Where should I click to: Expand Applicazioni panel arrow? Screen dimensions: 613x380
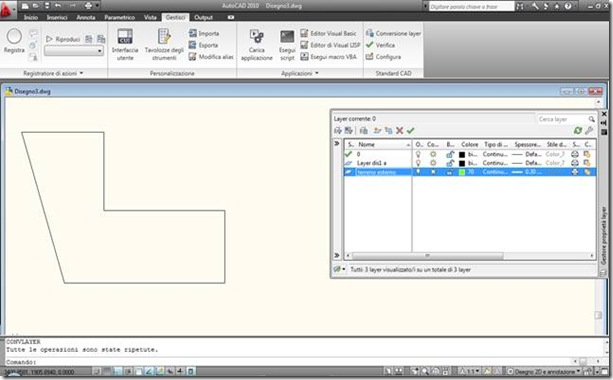pos(317,73)
